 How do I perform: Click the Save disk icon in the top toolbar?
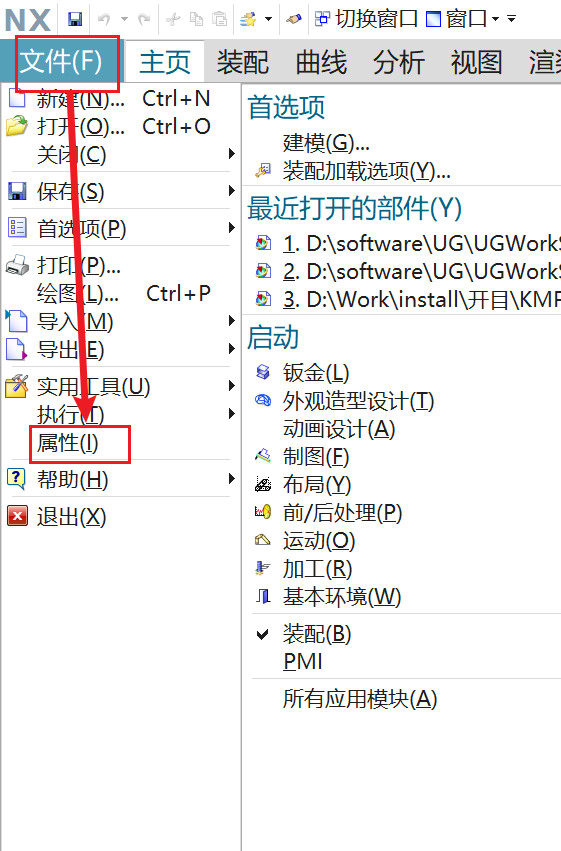(x=75, y=20)
